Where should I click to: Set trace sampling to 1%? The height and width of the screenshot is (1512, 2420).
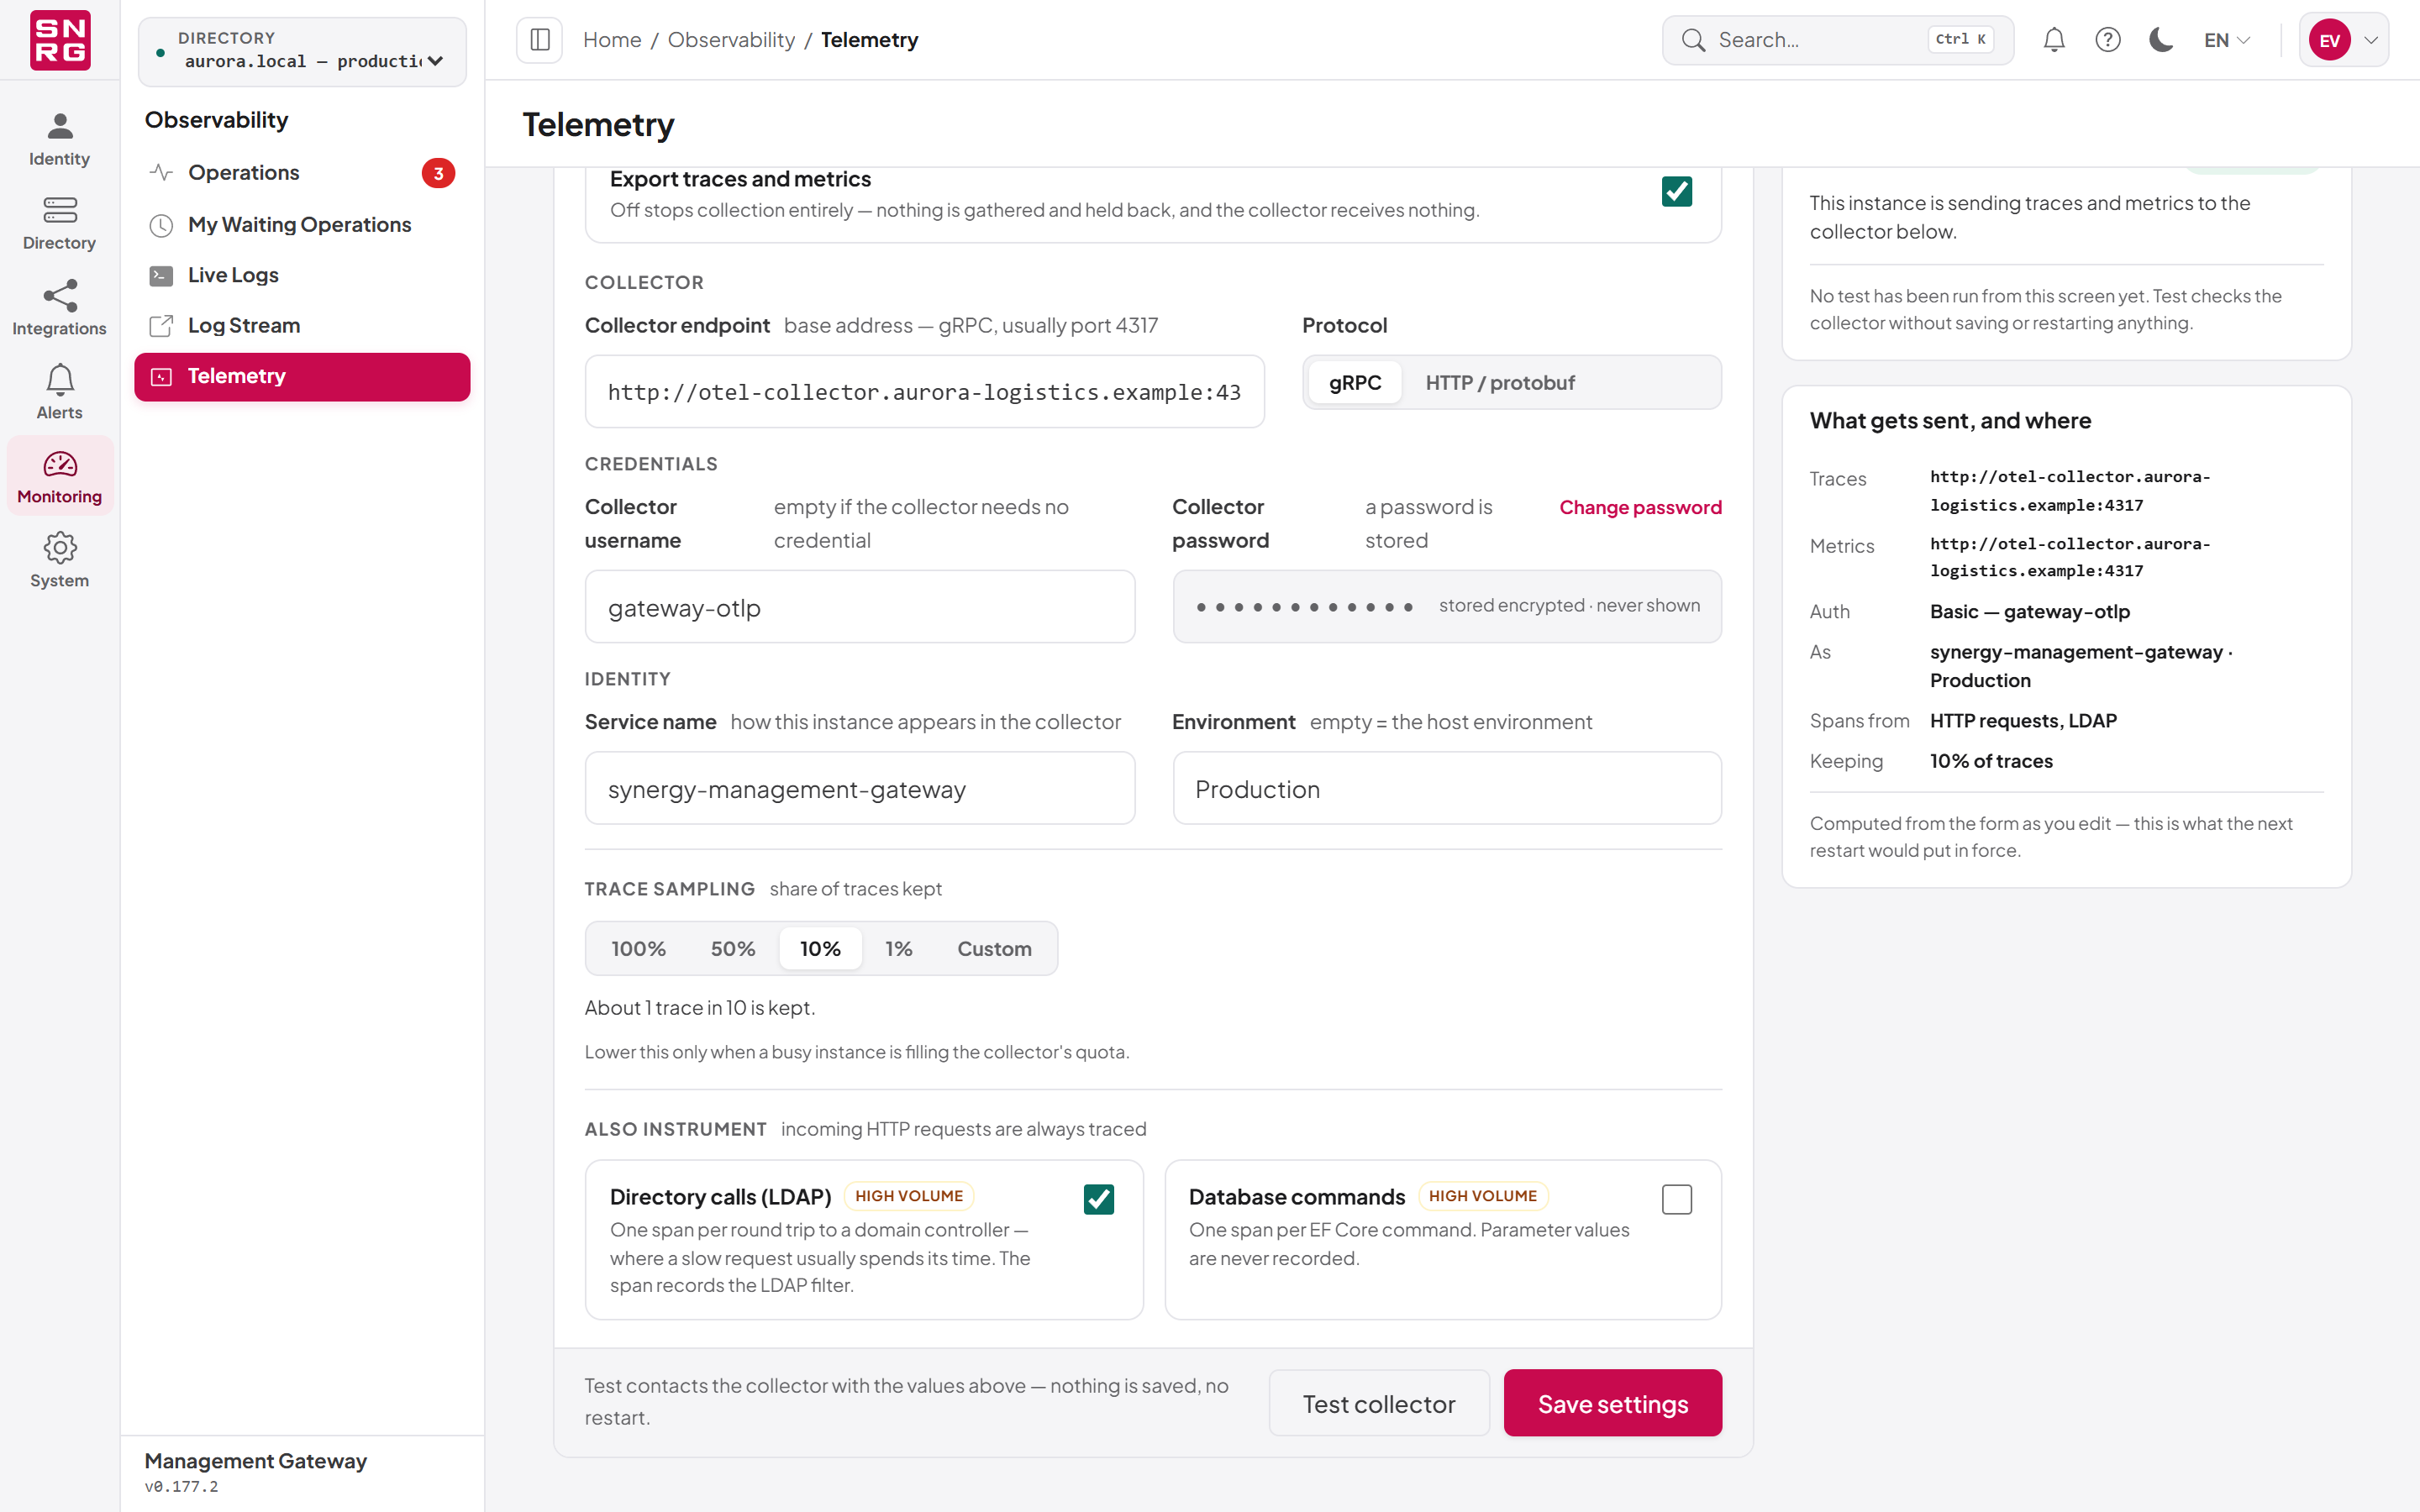pos(898,949)
